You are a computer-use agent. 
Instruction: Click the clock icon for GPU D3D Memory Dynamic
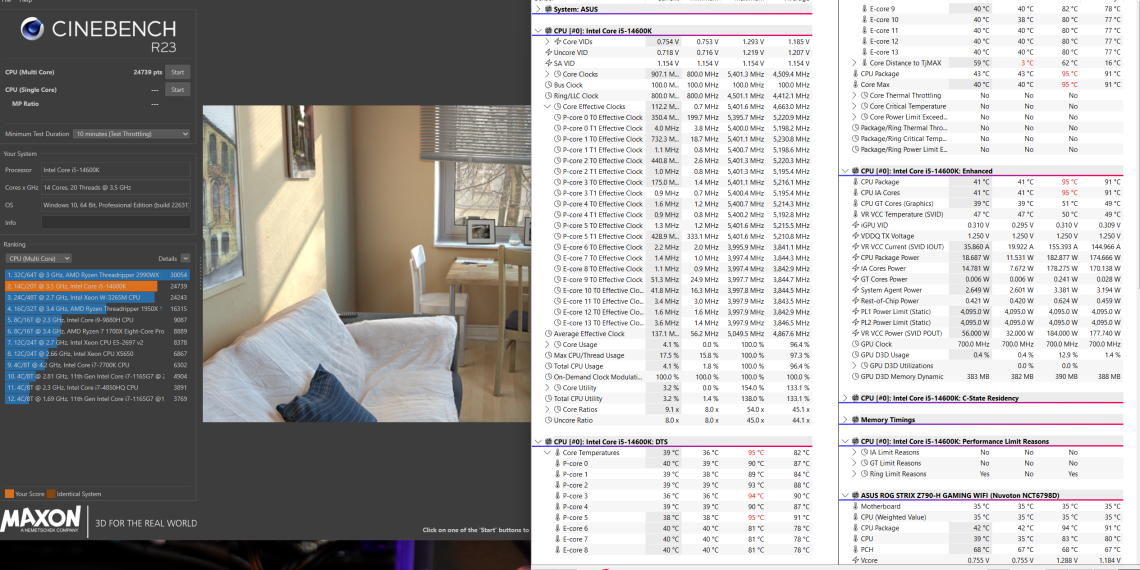[855, 377]
